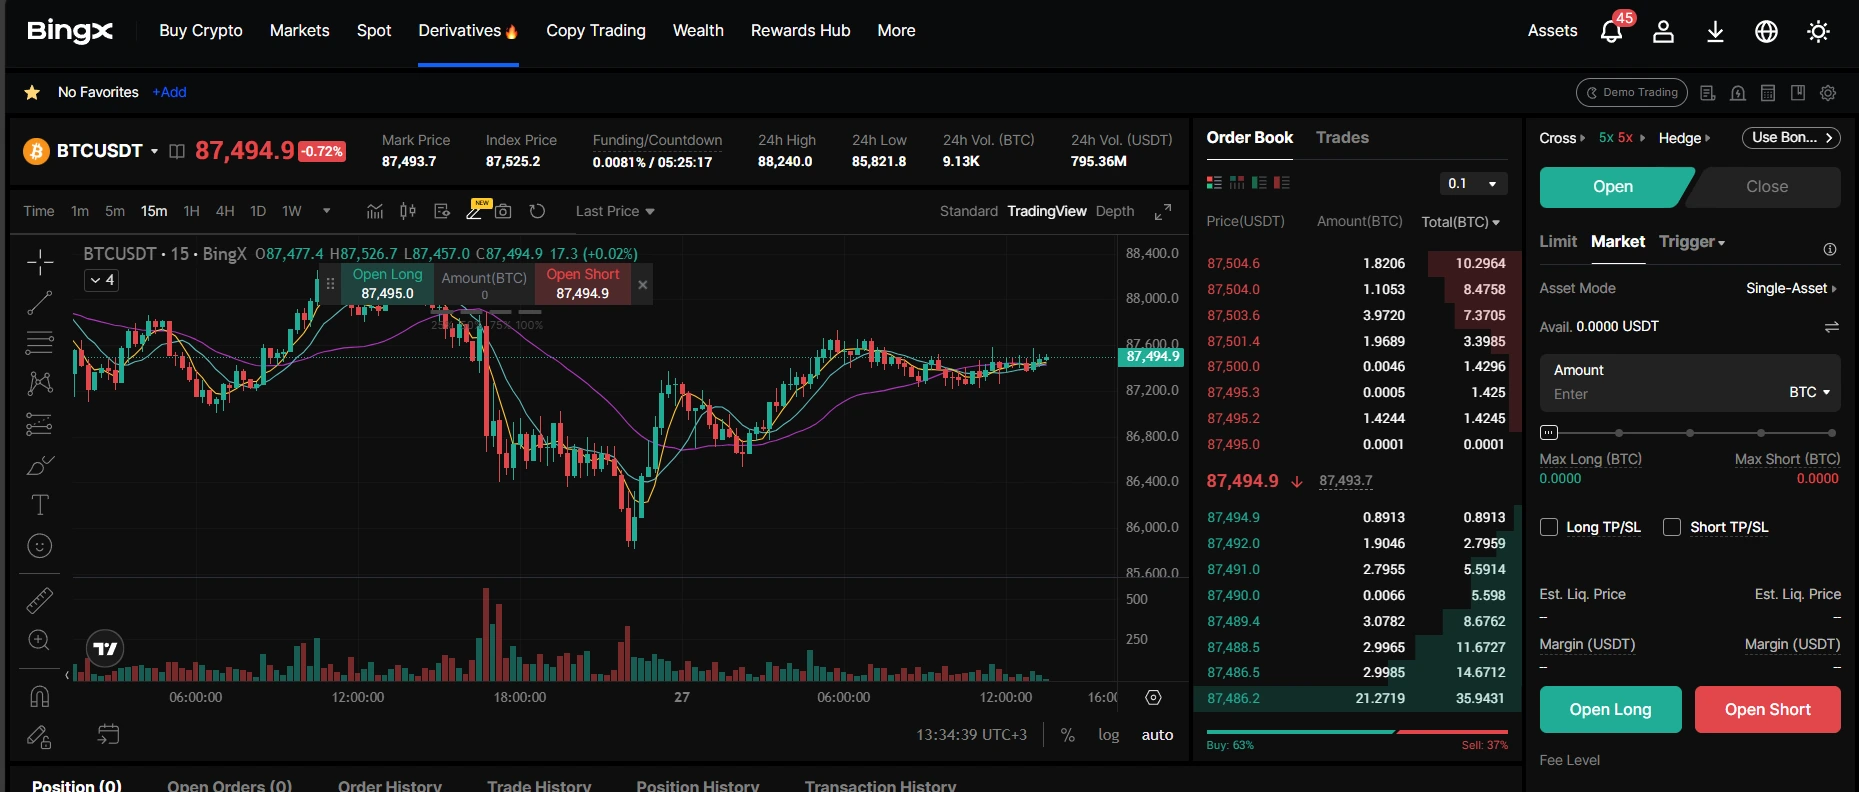The image size is (1859, 792).
Task: Open Hedge position mode selector
Action: (x=1684, y=138)
